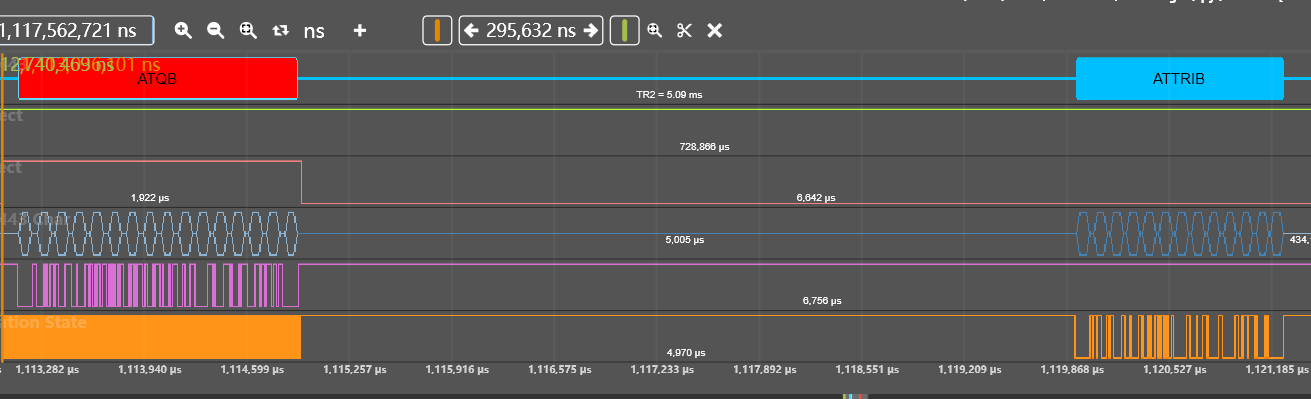This screenshot has width=1311, height=399.
Task: Click the zoom to fit magnifier icon
Action: click(248, 30)
